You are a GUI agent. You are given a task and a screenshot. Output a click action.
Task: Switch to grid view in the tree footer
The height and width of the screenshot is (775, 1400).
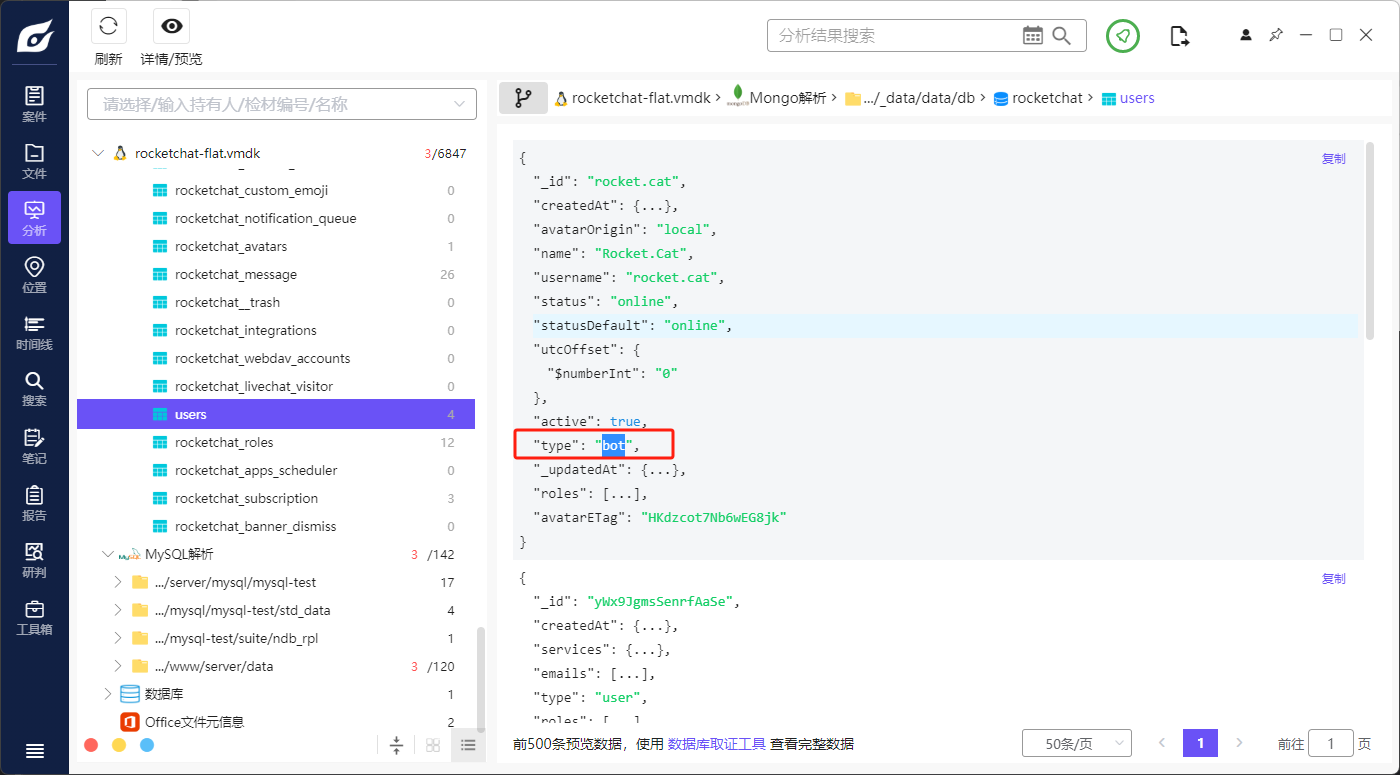pyautogui.click(x=433, y=745)
